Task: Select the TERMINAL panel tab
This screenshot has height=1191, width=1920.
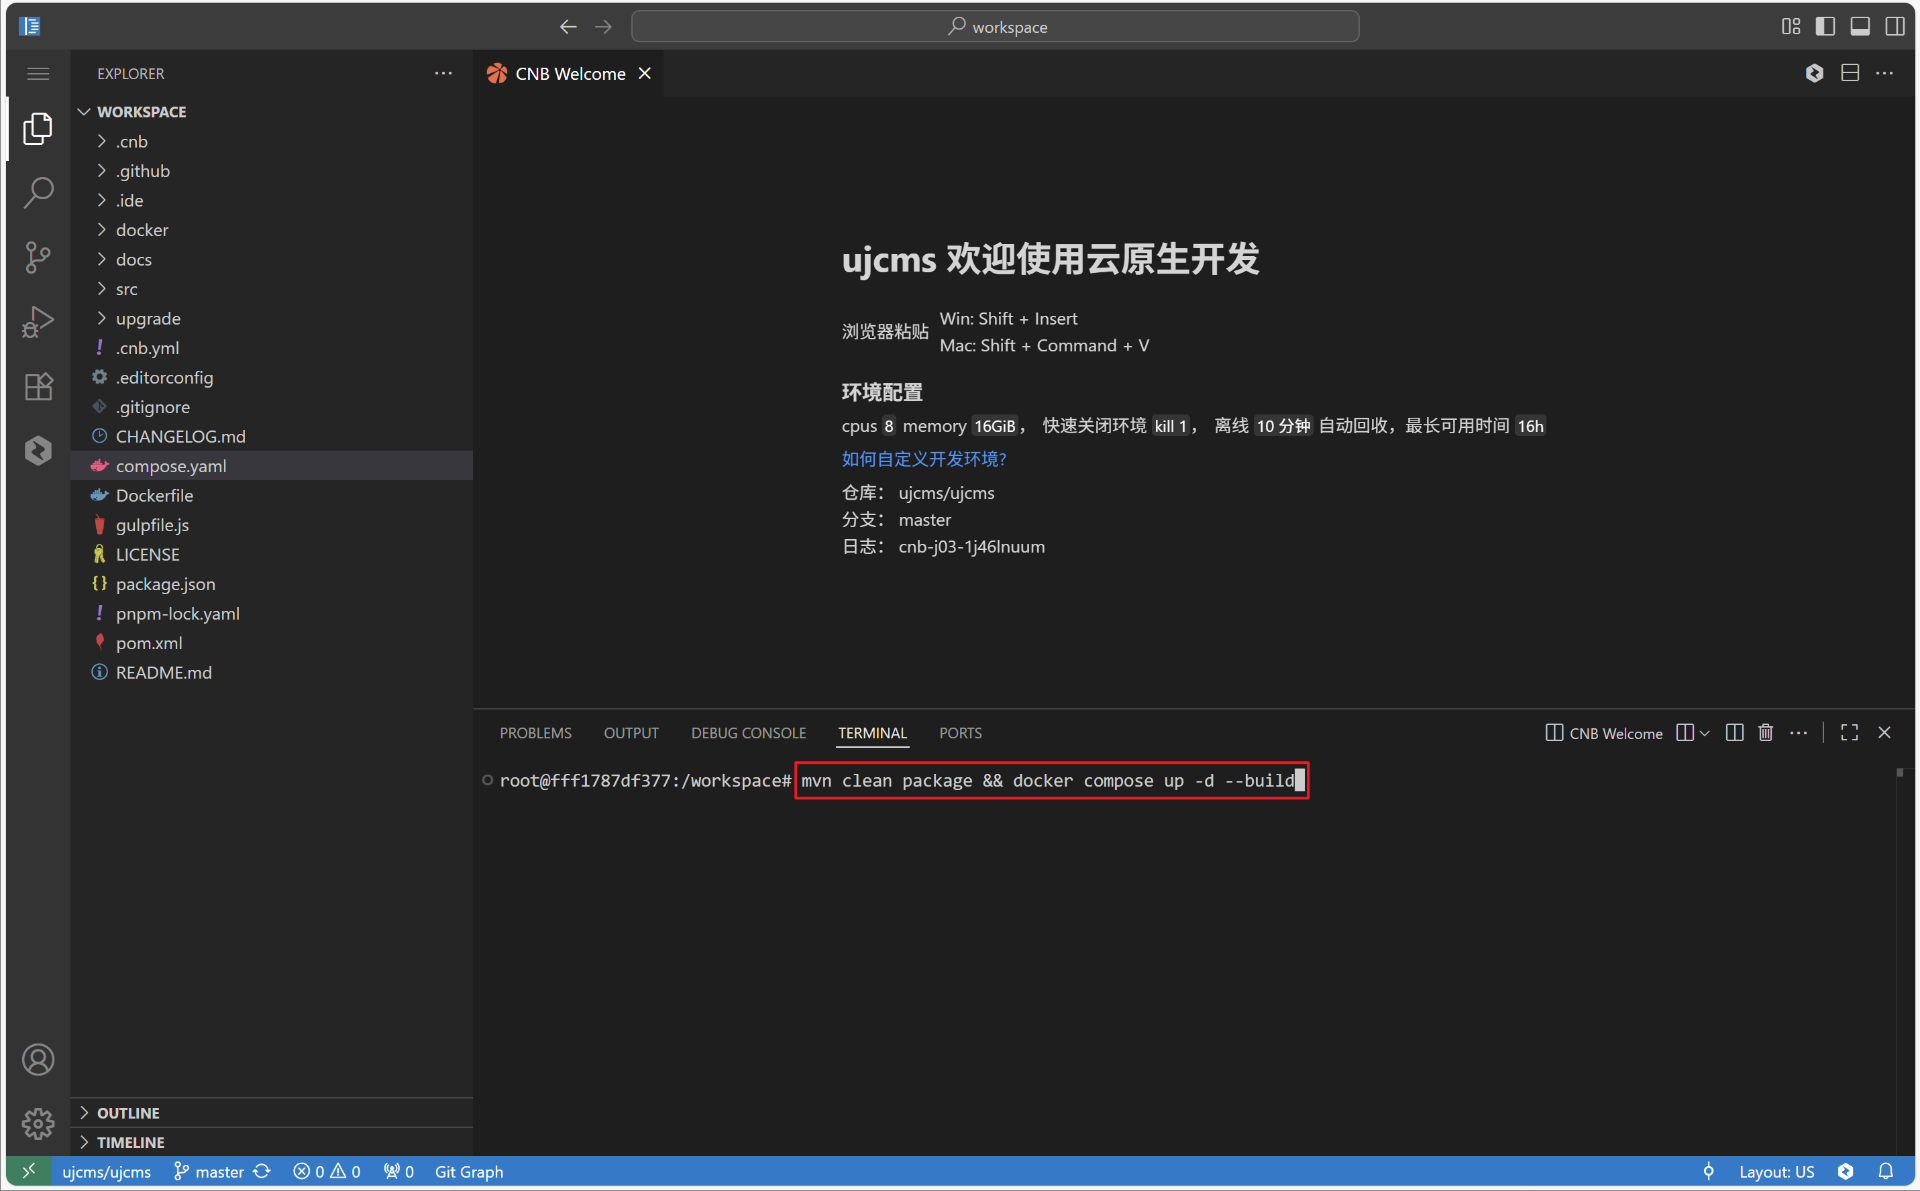Action: point(872,733)
